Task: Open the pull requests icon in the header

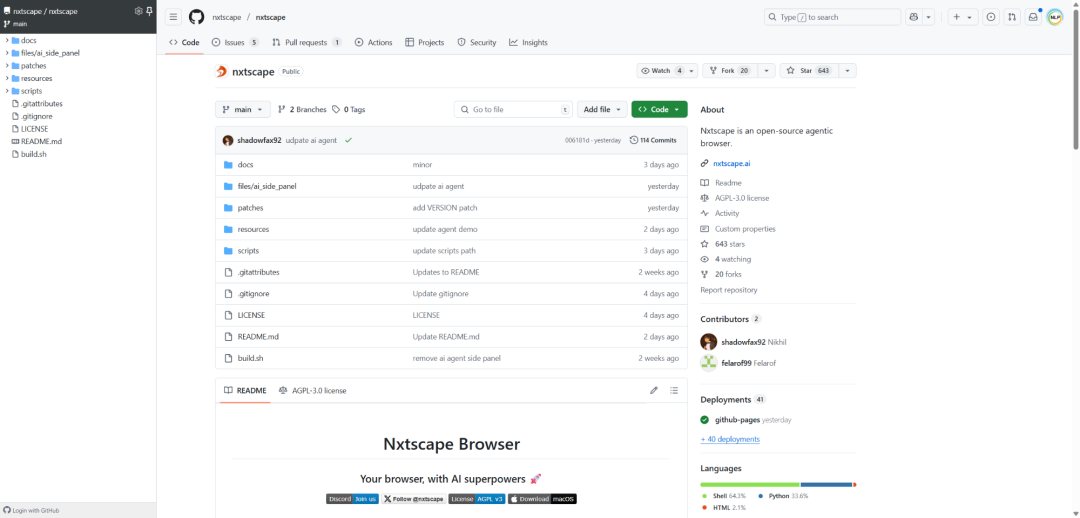Action: pyautogui.click(x=1012, y=17)
